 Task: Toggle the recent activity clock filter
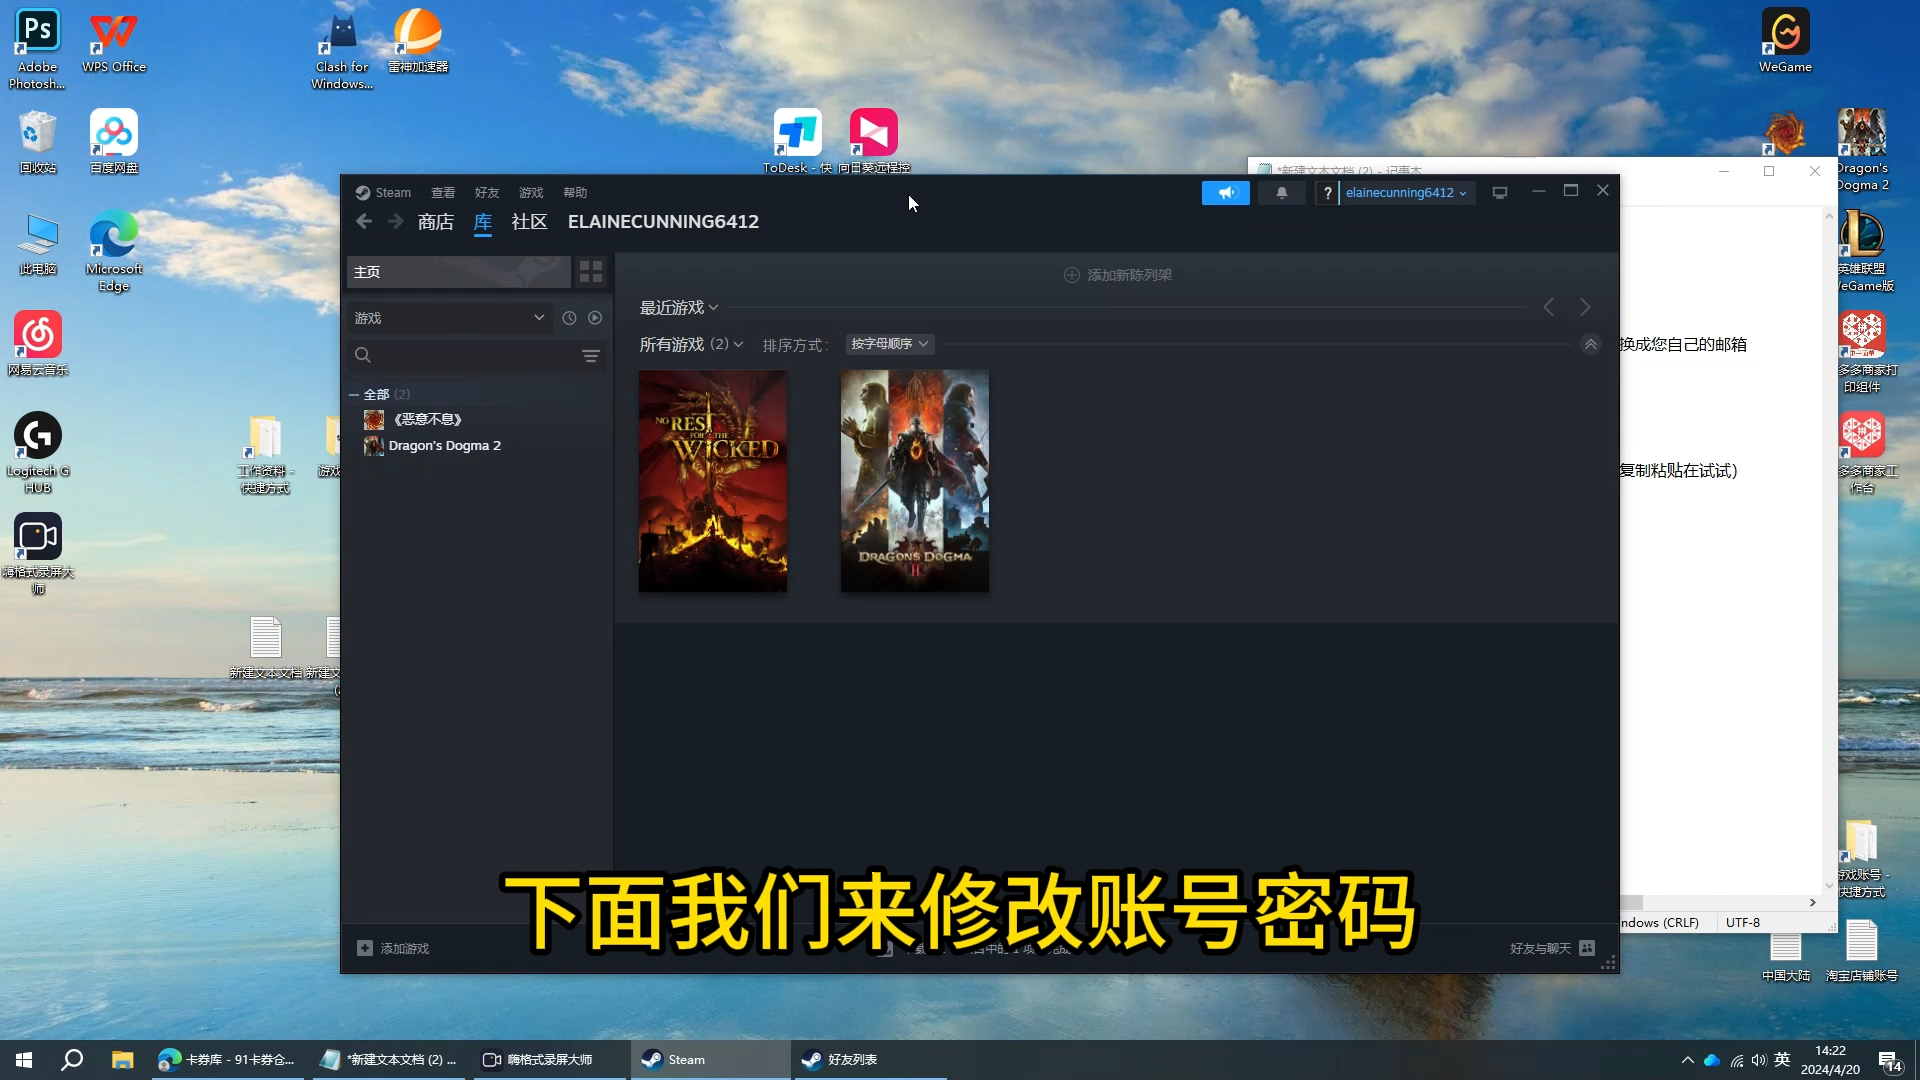[x=569, y=318]
